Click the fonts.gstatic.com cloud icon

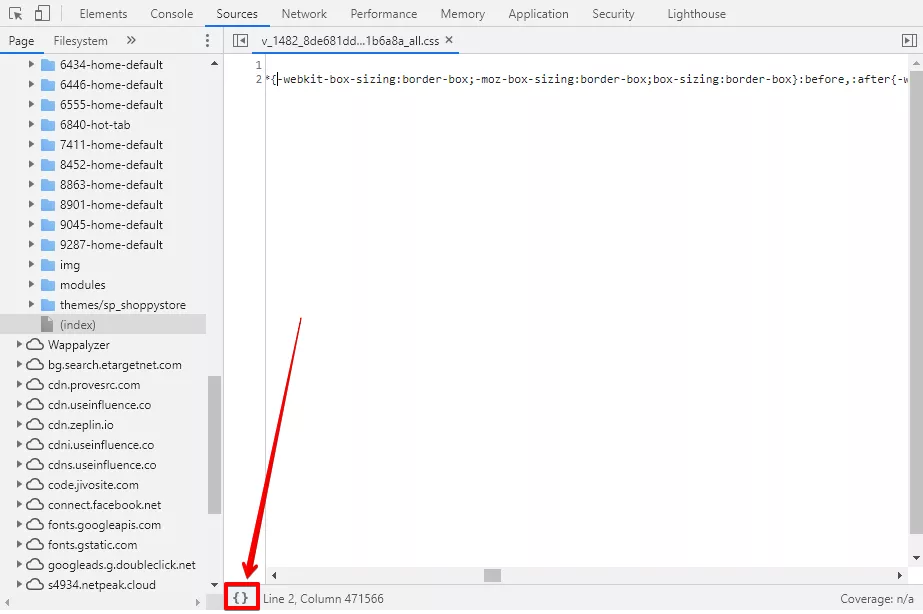pyautogui.click(x=35, y=545)
